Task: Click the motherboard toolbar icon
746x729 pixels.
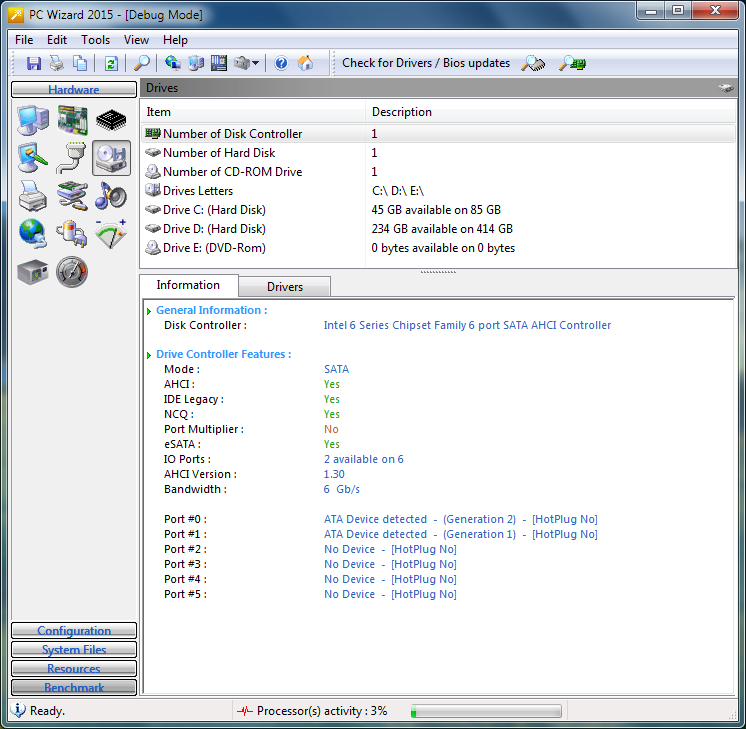Action: point(219,63)
